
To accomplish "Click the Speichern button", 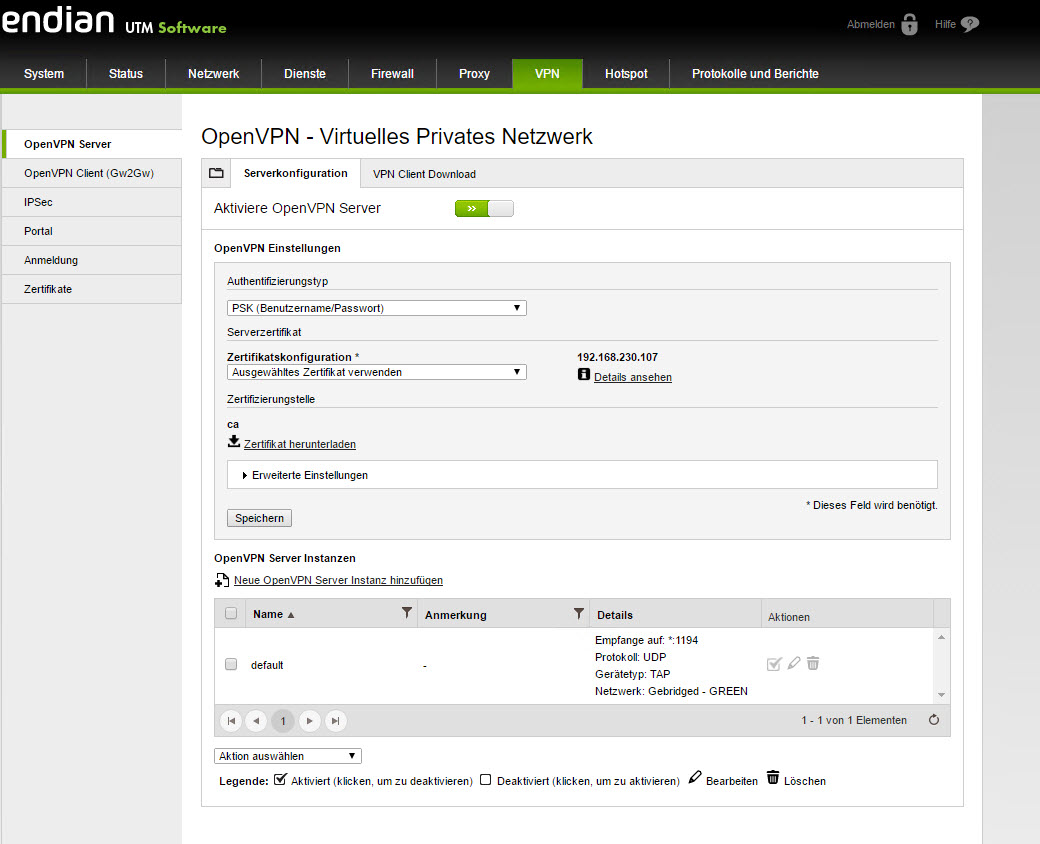I will [259, 518].
